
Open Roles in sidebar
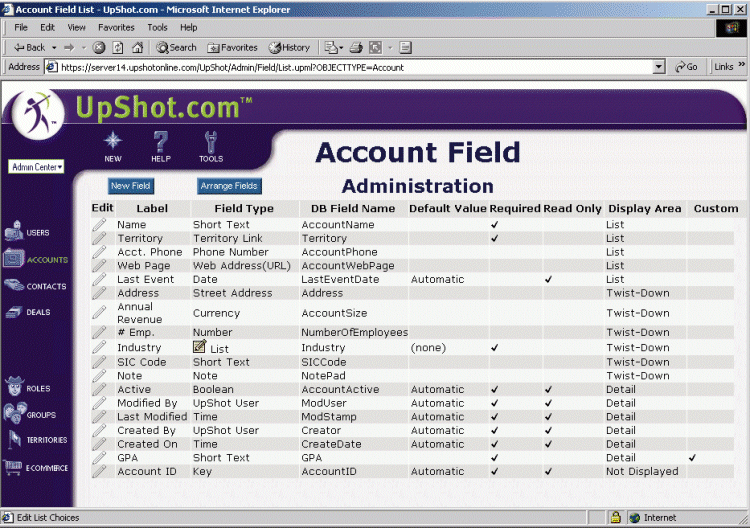[27, 387]
